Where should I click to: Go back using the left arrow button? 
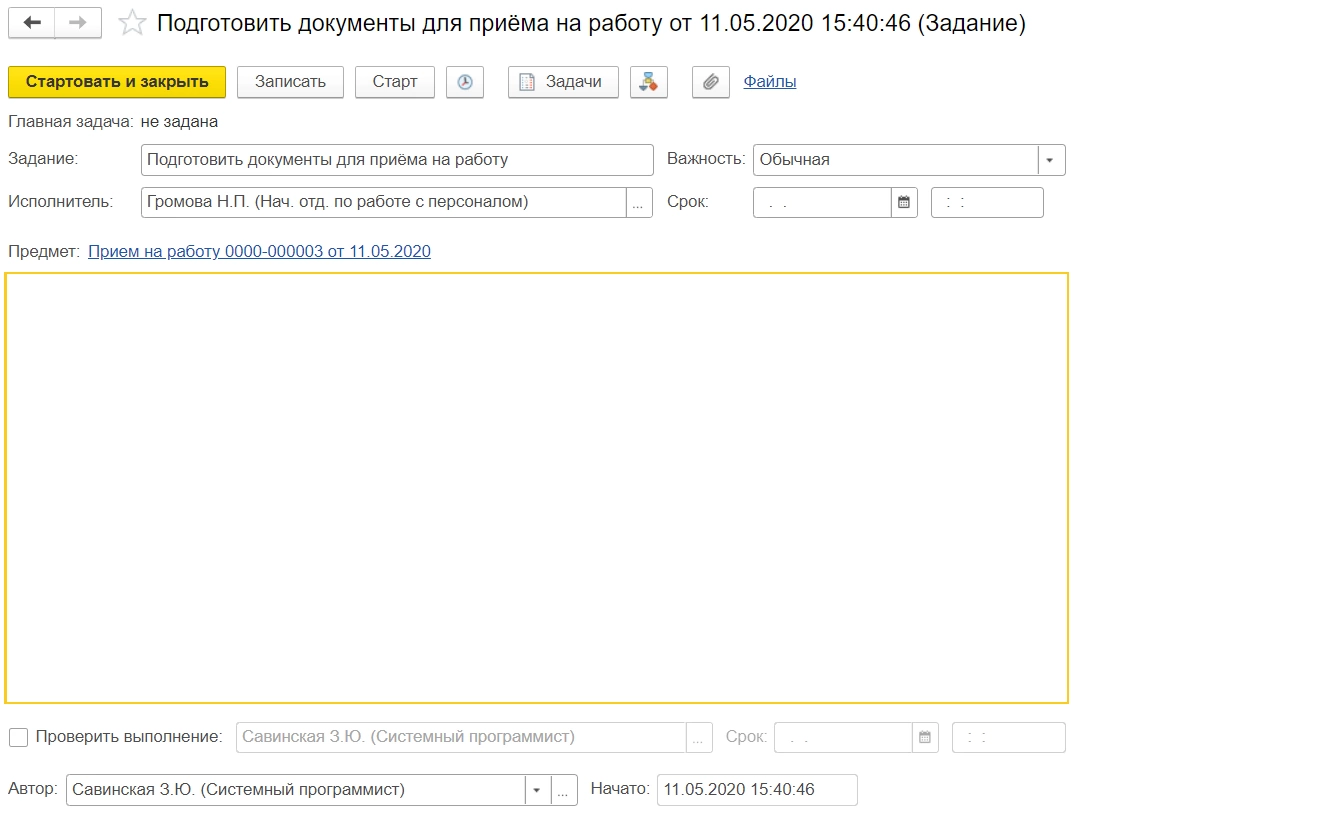click(x=32, y=23)
